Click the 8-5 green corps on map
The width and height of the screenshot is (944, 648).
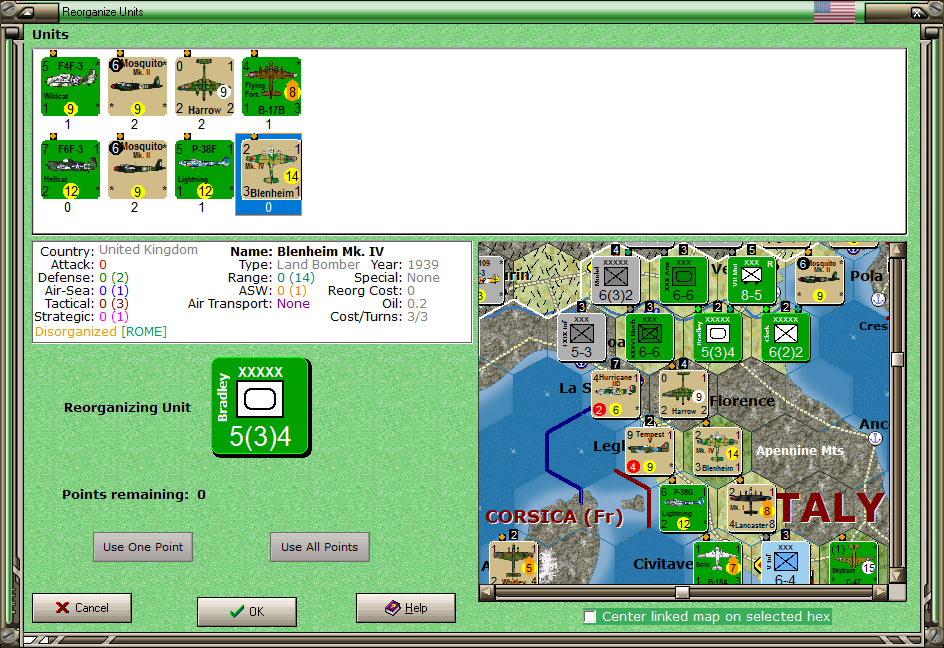point(751,280)
